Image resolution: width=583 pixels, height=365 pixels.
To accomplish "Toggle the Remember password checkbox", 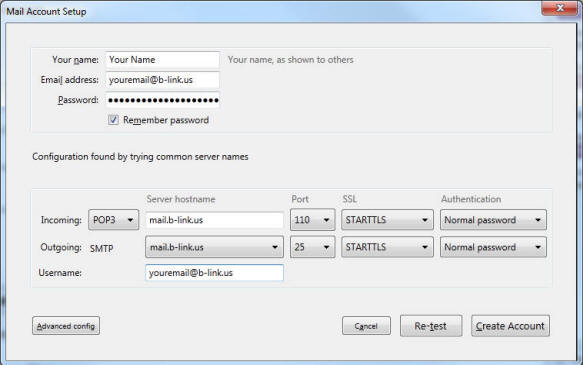I will tap(113, 120).
